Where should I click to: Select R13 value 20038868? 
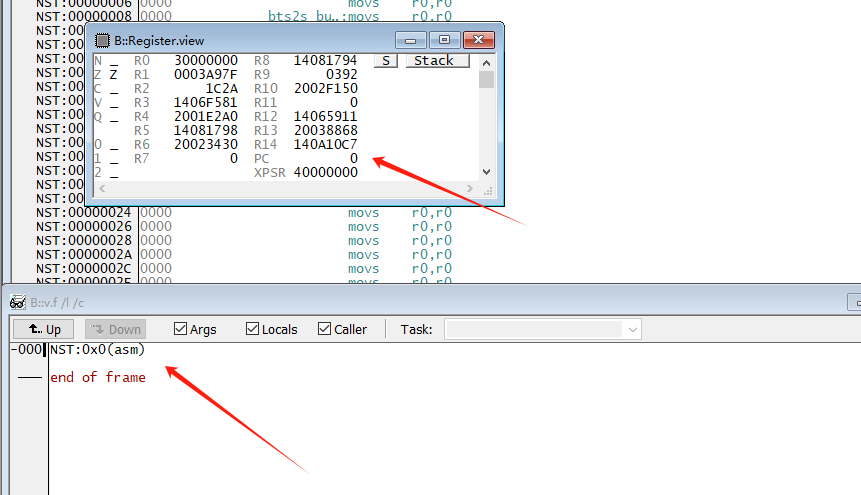coord(326,130)
